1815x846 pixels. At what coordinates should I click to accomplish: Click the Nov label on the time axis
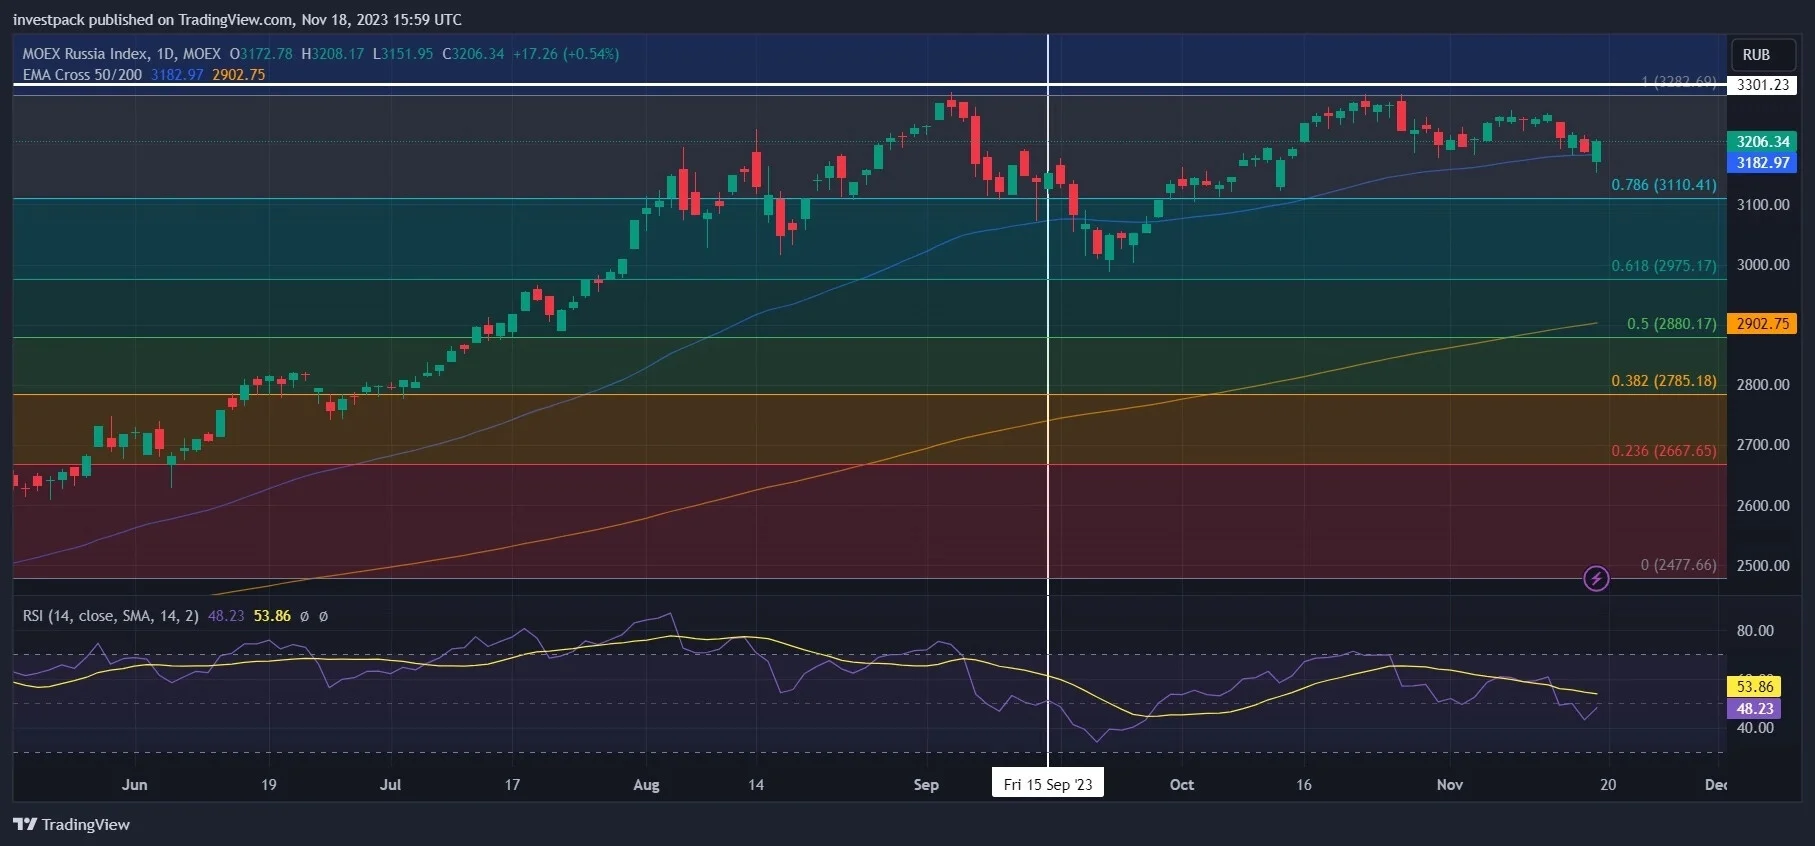(x=1450, y=784)
